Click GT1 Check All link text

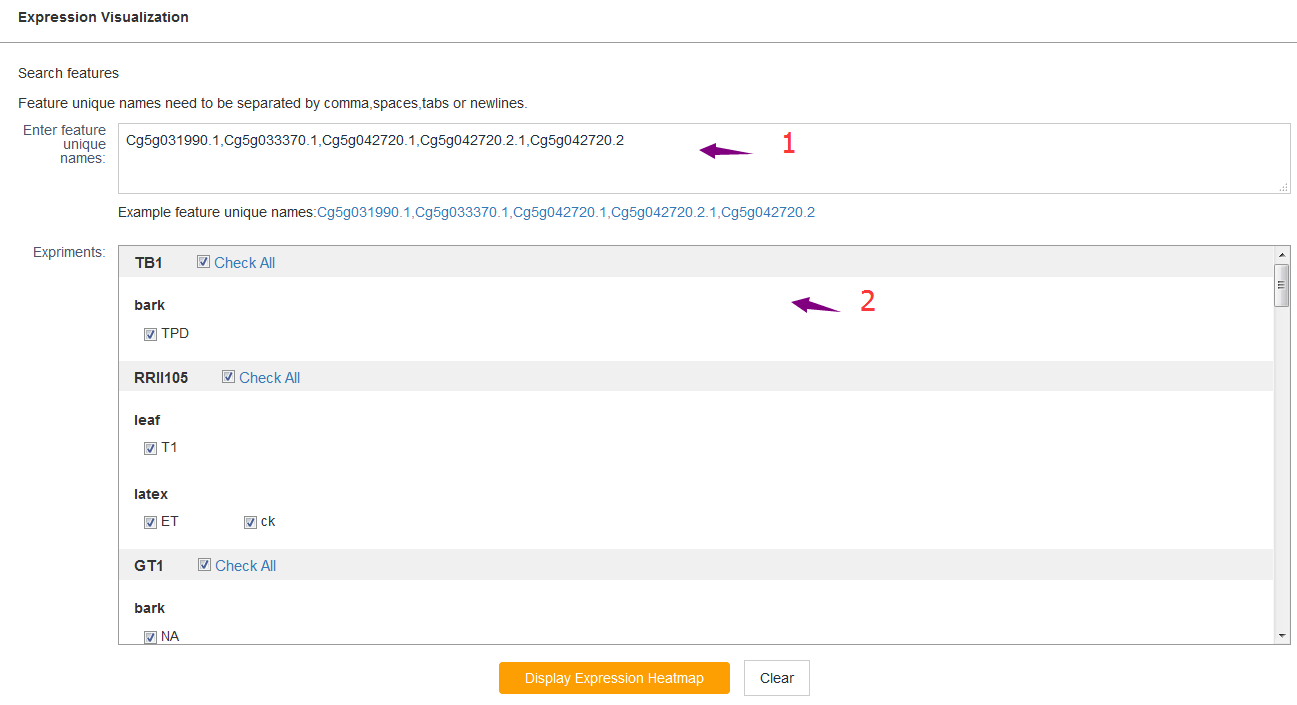click(x=245, y=566)
